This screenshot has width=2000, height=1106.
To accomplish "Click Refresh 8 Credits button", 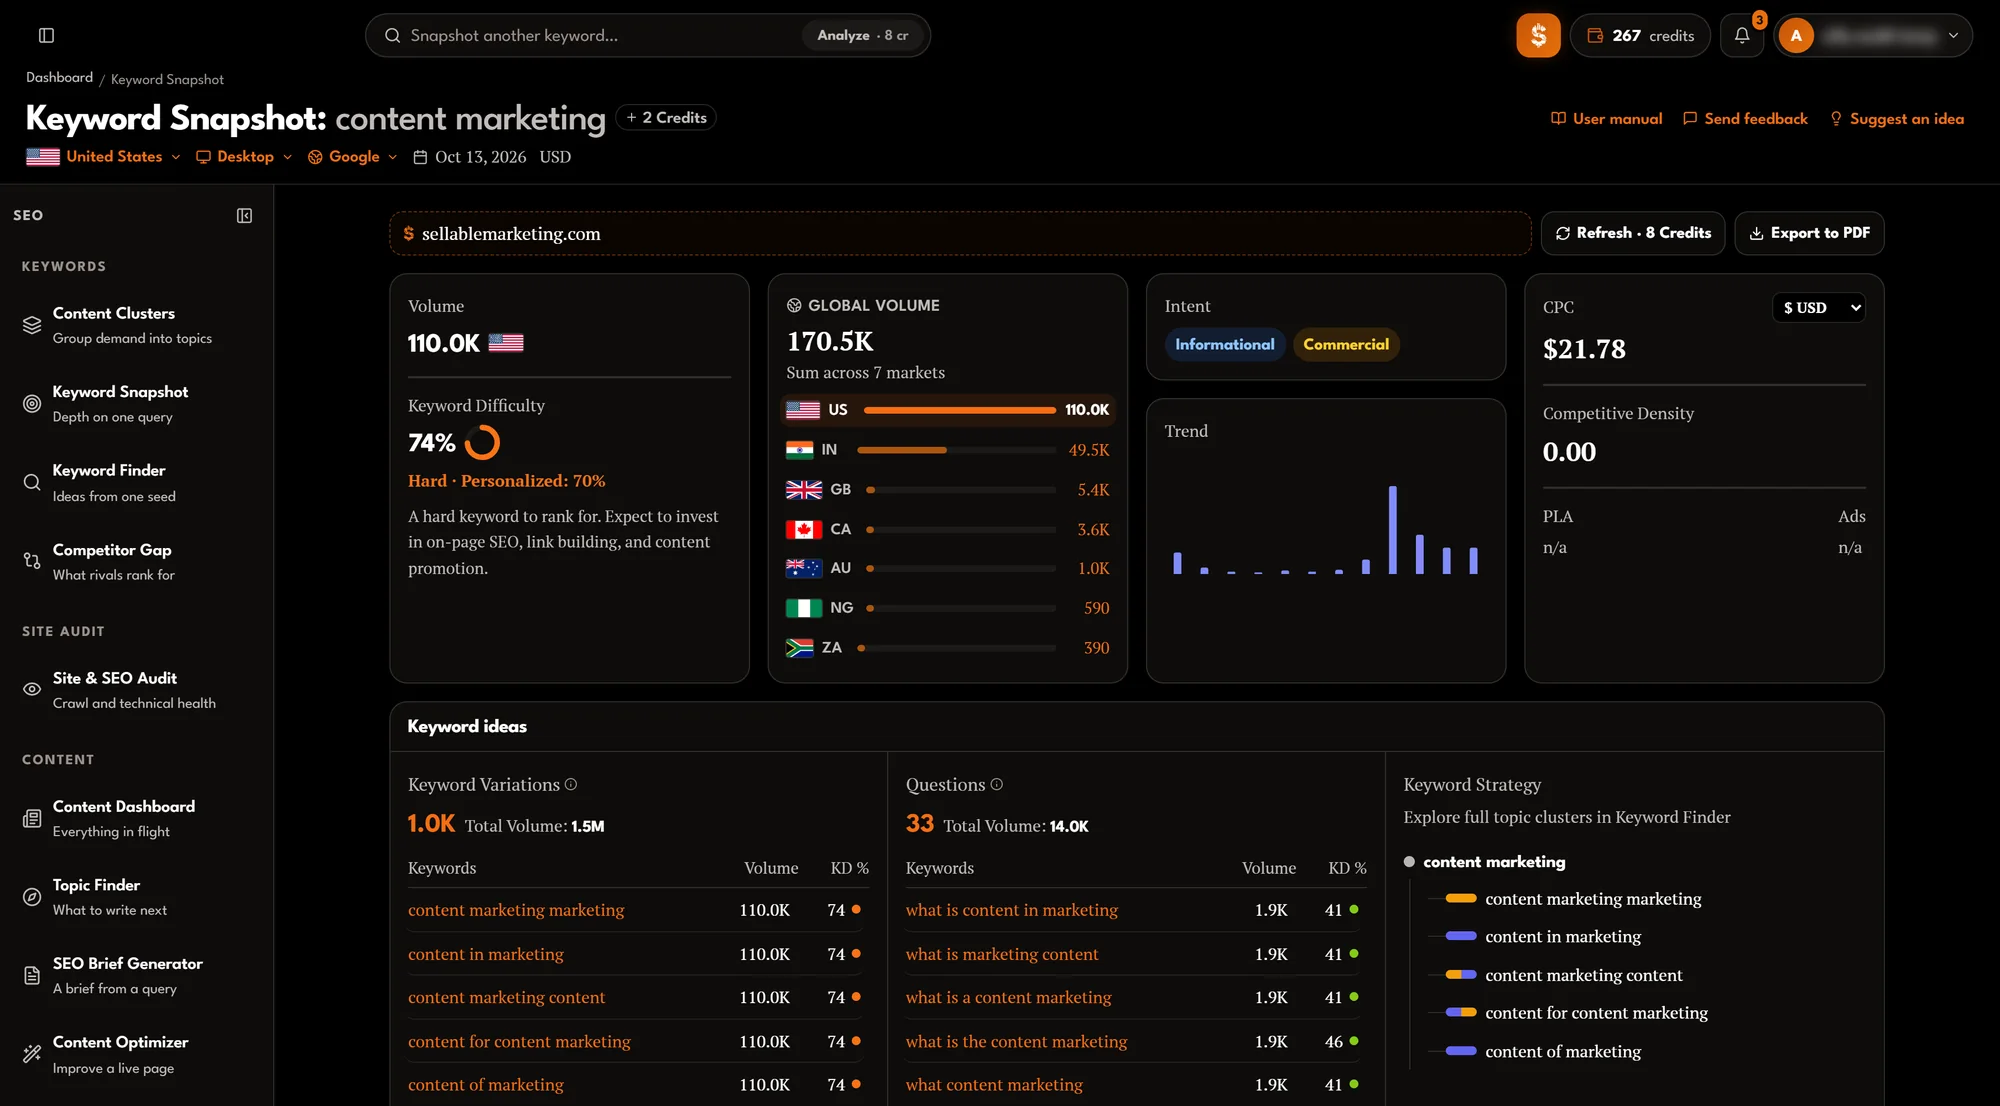I will pyautogui.click(x=1633, y=233).
